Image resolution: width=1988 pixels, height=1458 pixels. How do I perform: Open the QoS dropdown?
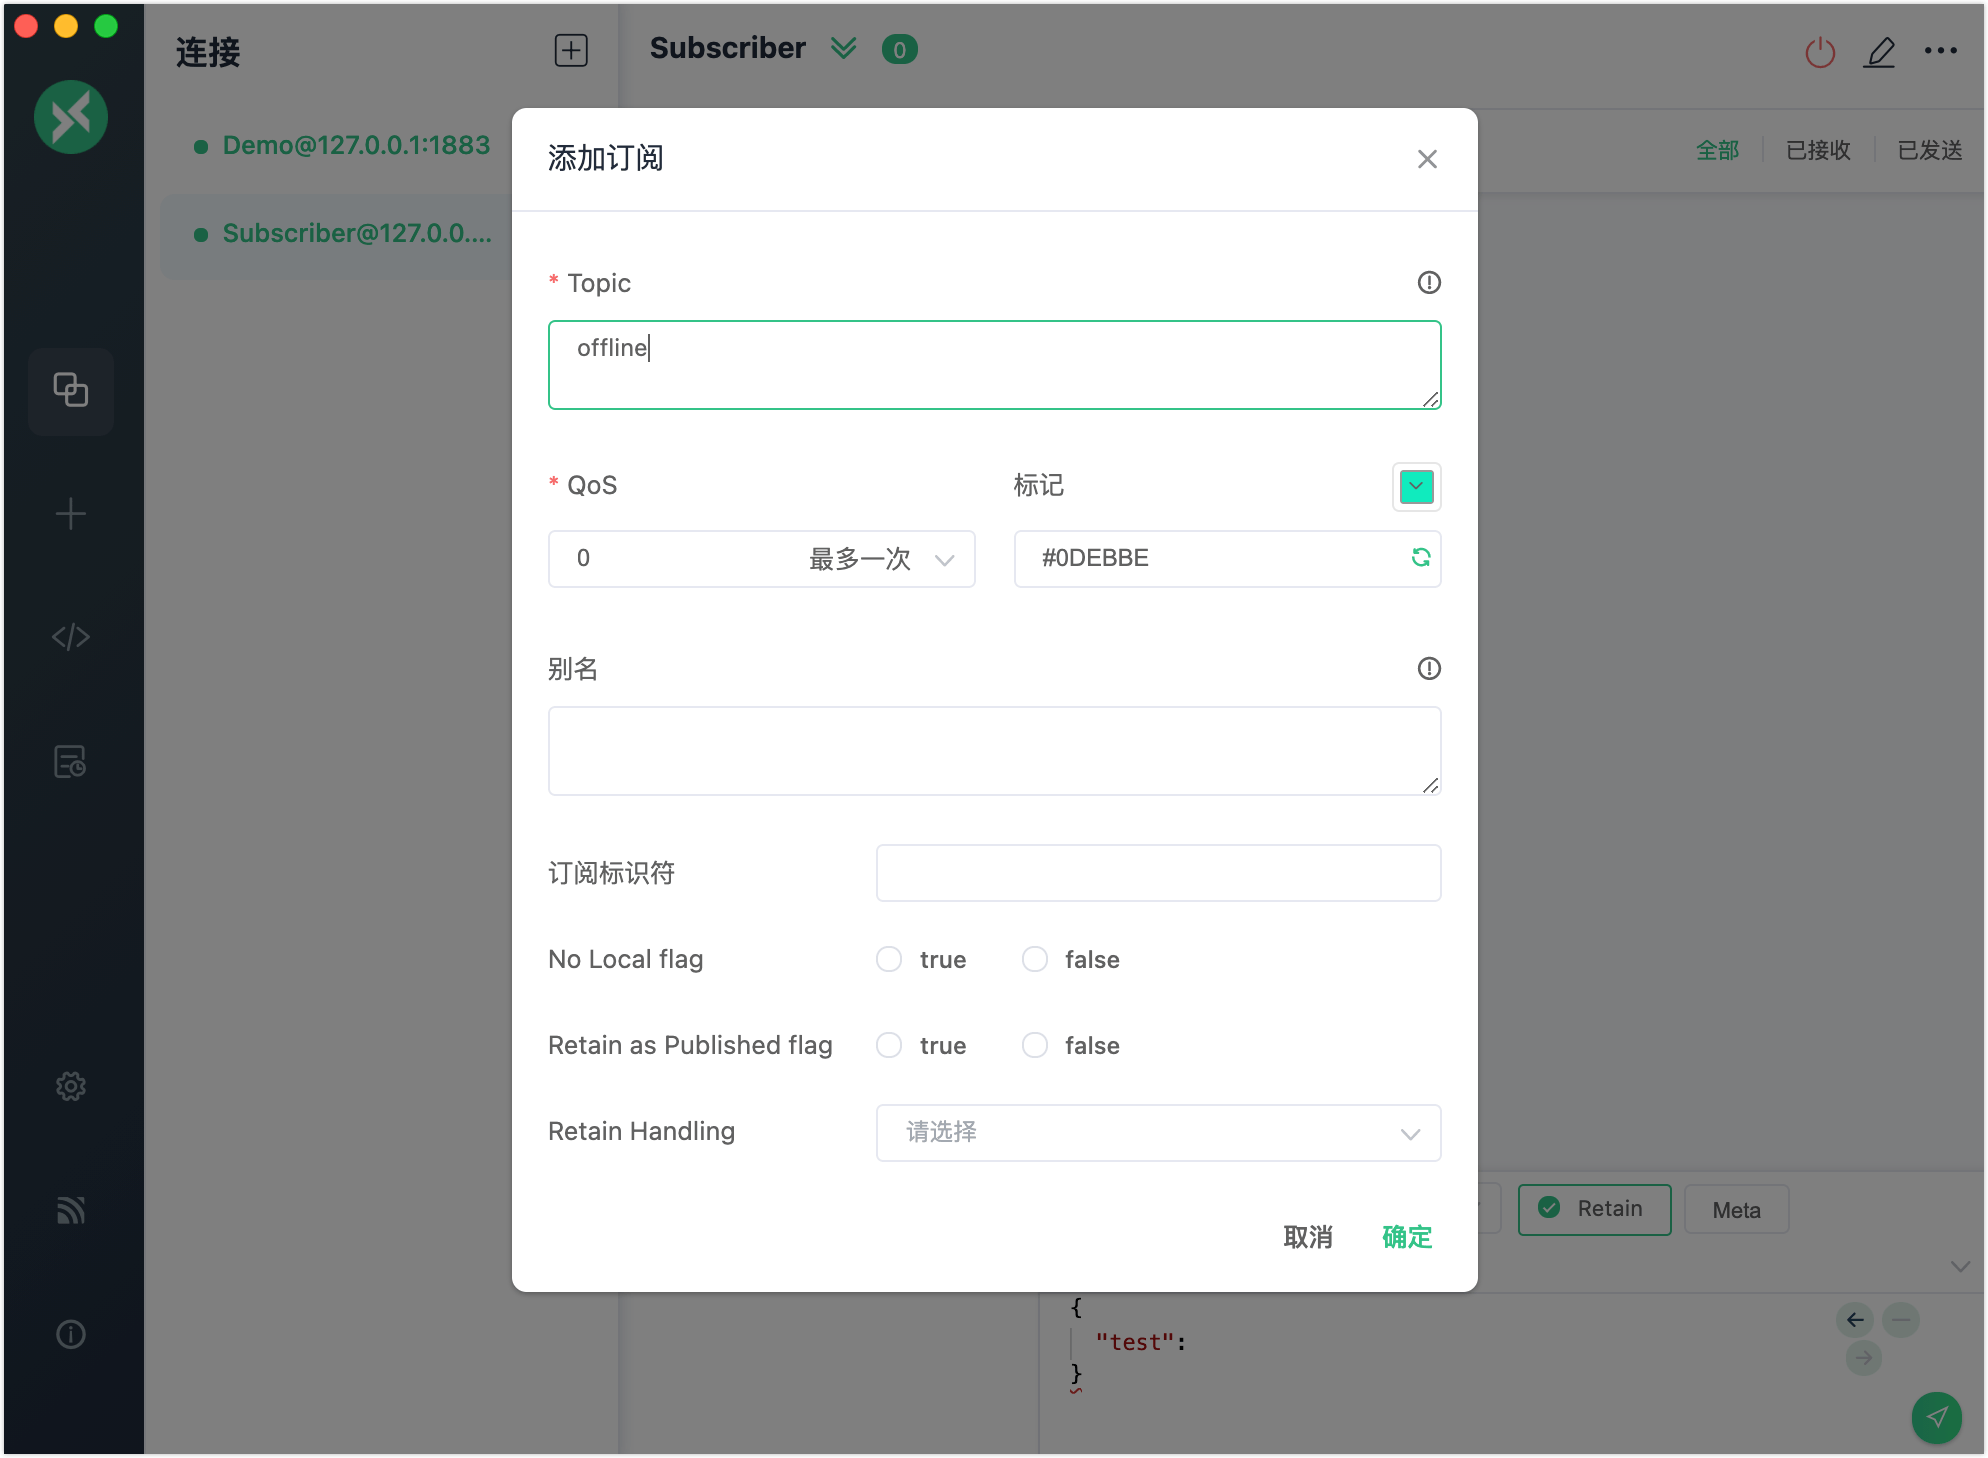[x=761, y=559]
